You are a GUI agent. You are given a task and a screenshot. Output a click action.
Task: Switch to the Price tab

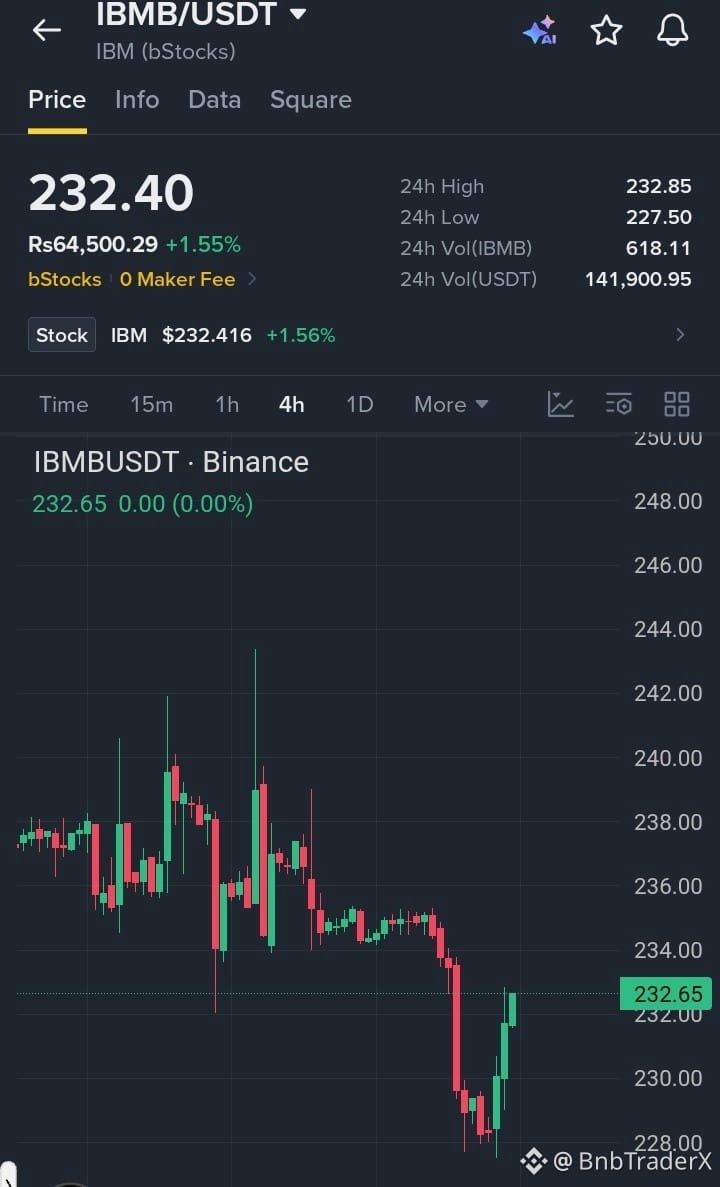(x=57, y=100)
